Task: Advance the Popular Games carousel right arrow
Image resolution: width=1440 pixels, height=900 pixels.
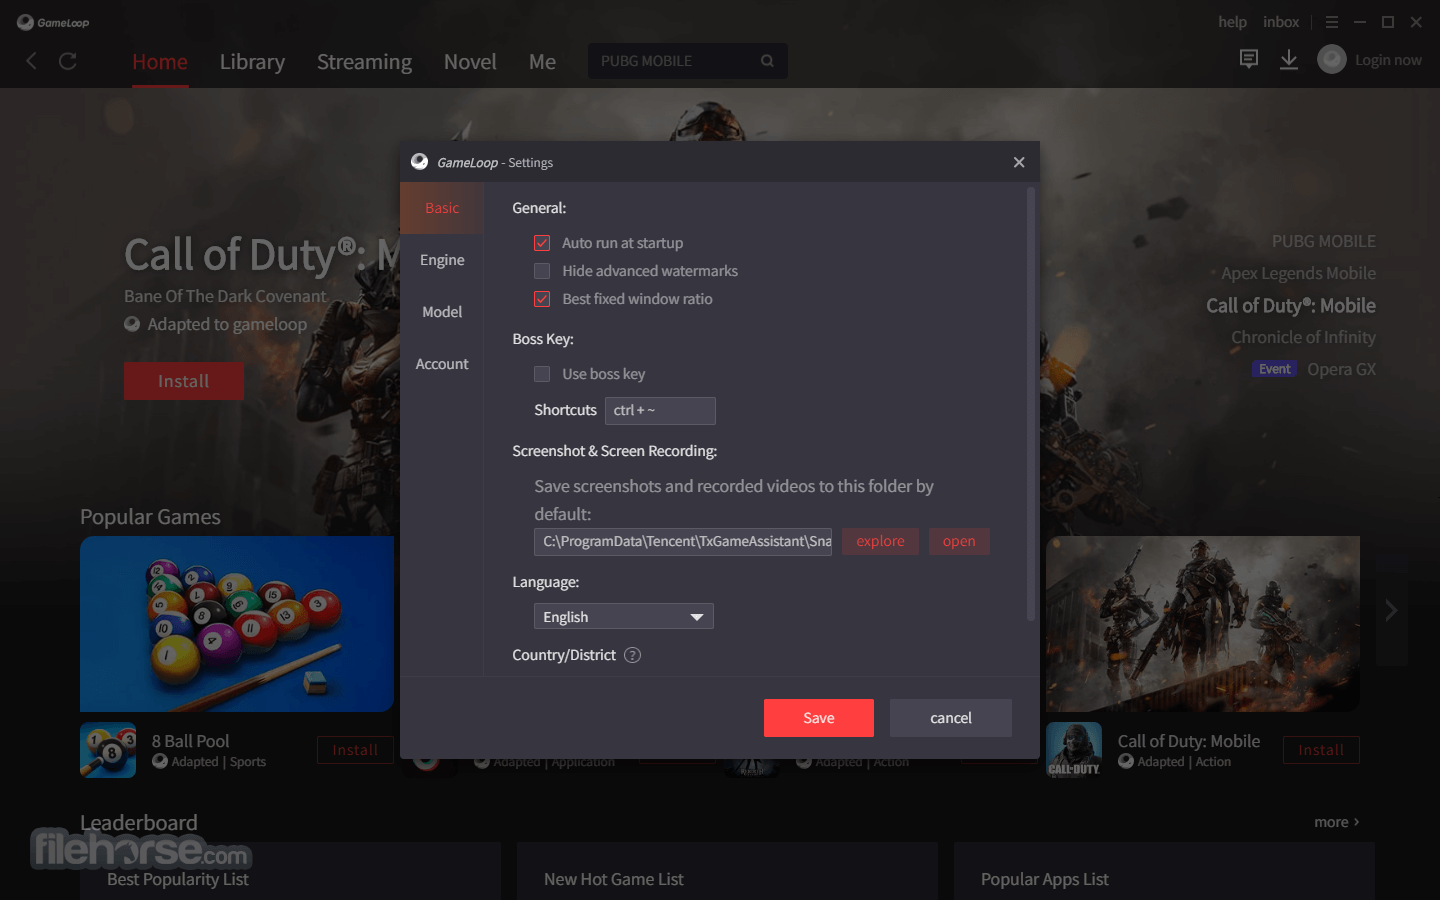Action: [x=1391, y=610]
